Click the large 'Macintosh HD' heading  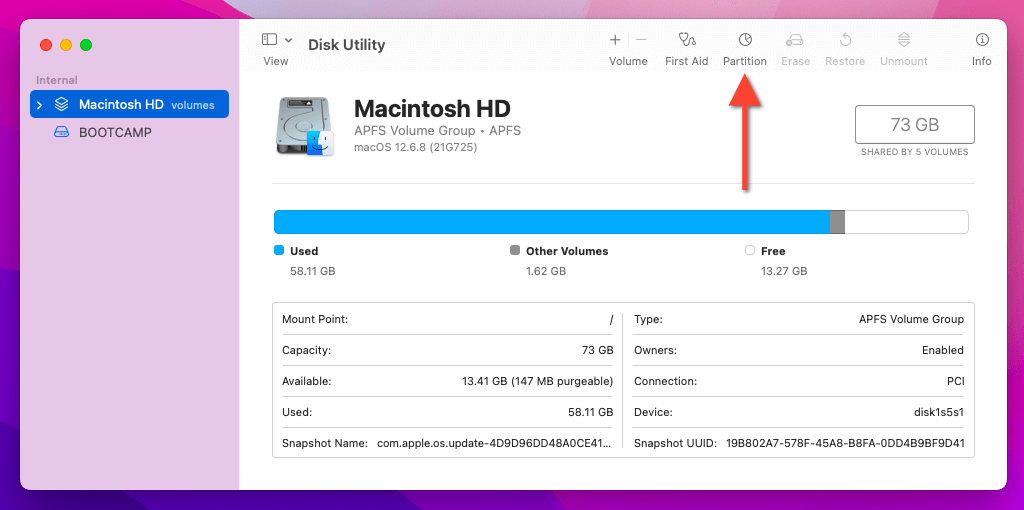(x=432, y=108)
